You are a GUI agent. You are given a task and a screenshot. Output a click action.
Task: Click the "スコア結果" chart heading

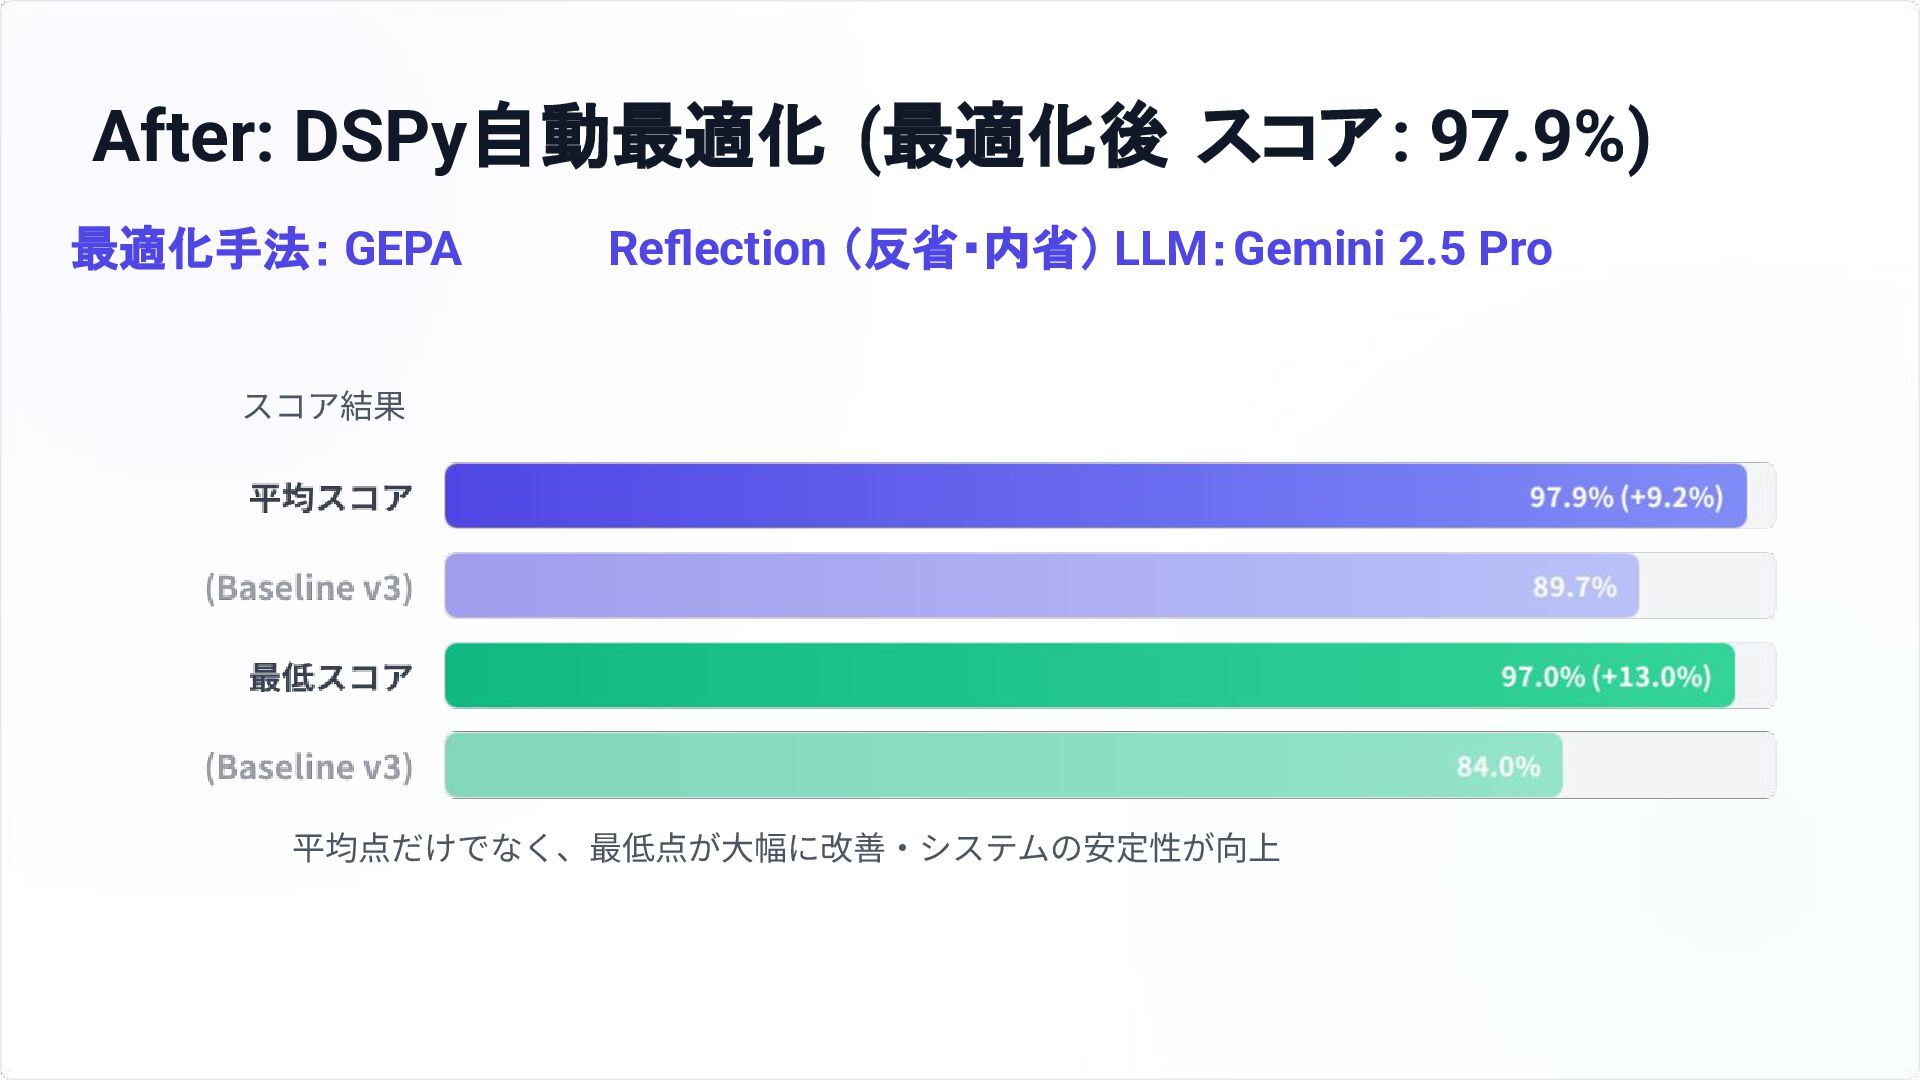pyautogui.click(x=324, y=406)
